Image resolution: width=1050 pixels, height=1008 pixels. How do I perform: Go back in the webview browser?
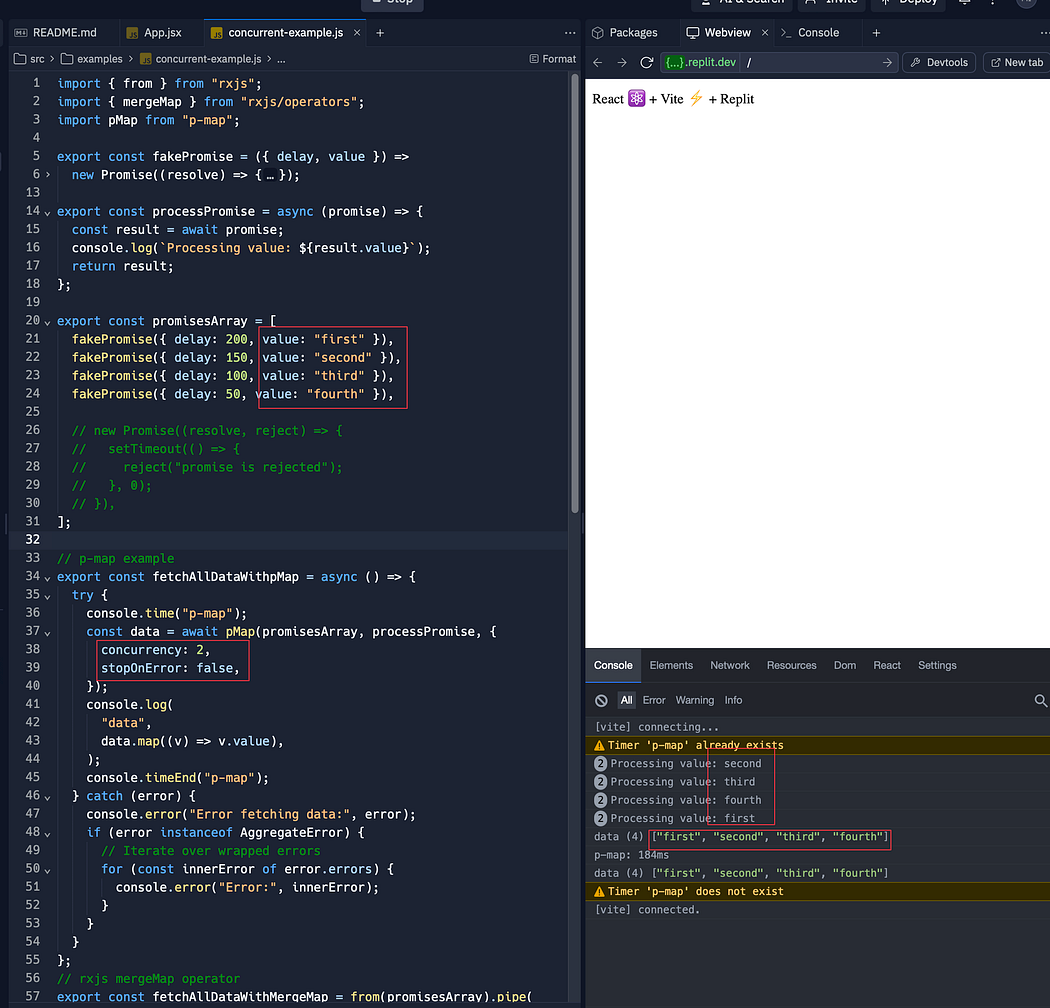point(598,62)
